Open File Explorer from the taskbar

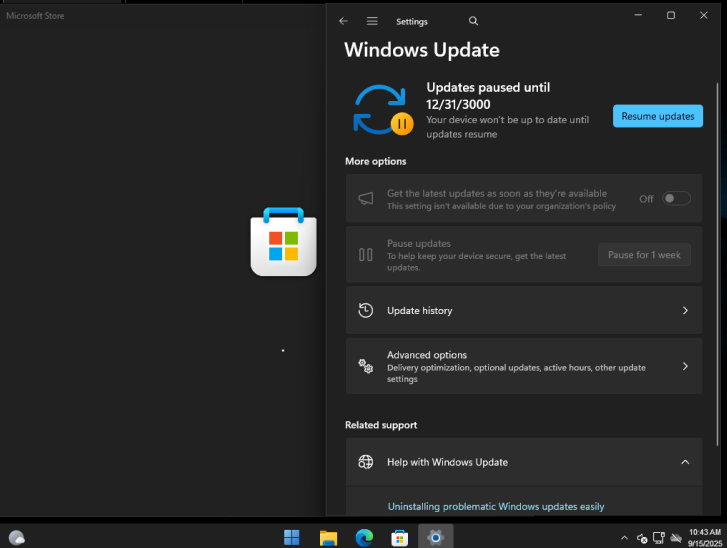coord(328,538)
